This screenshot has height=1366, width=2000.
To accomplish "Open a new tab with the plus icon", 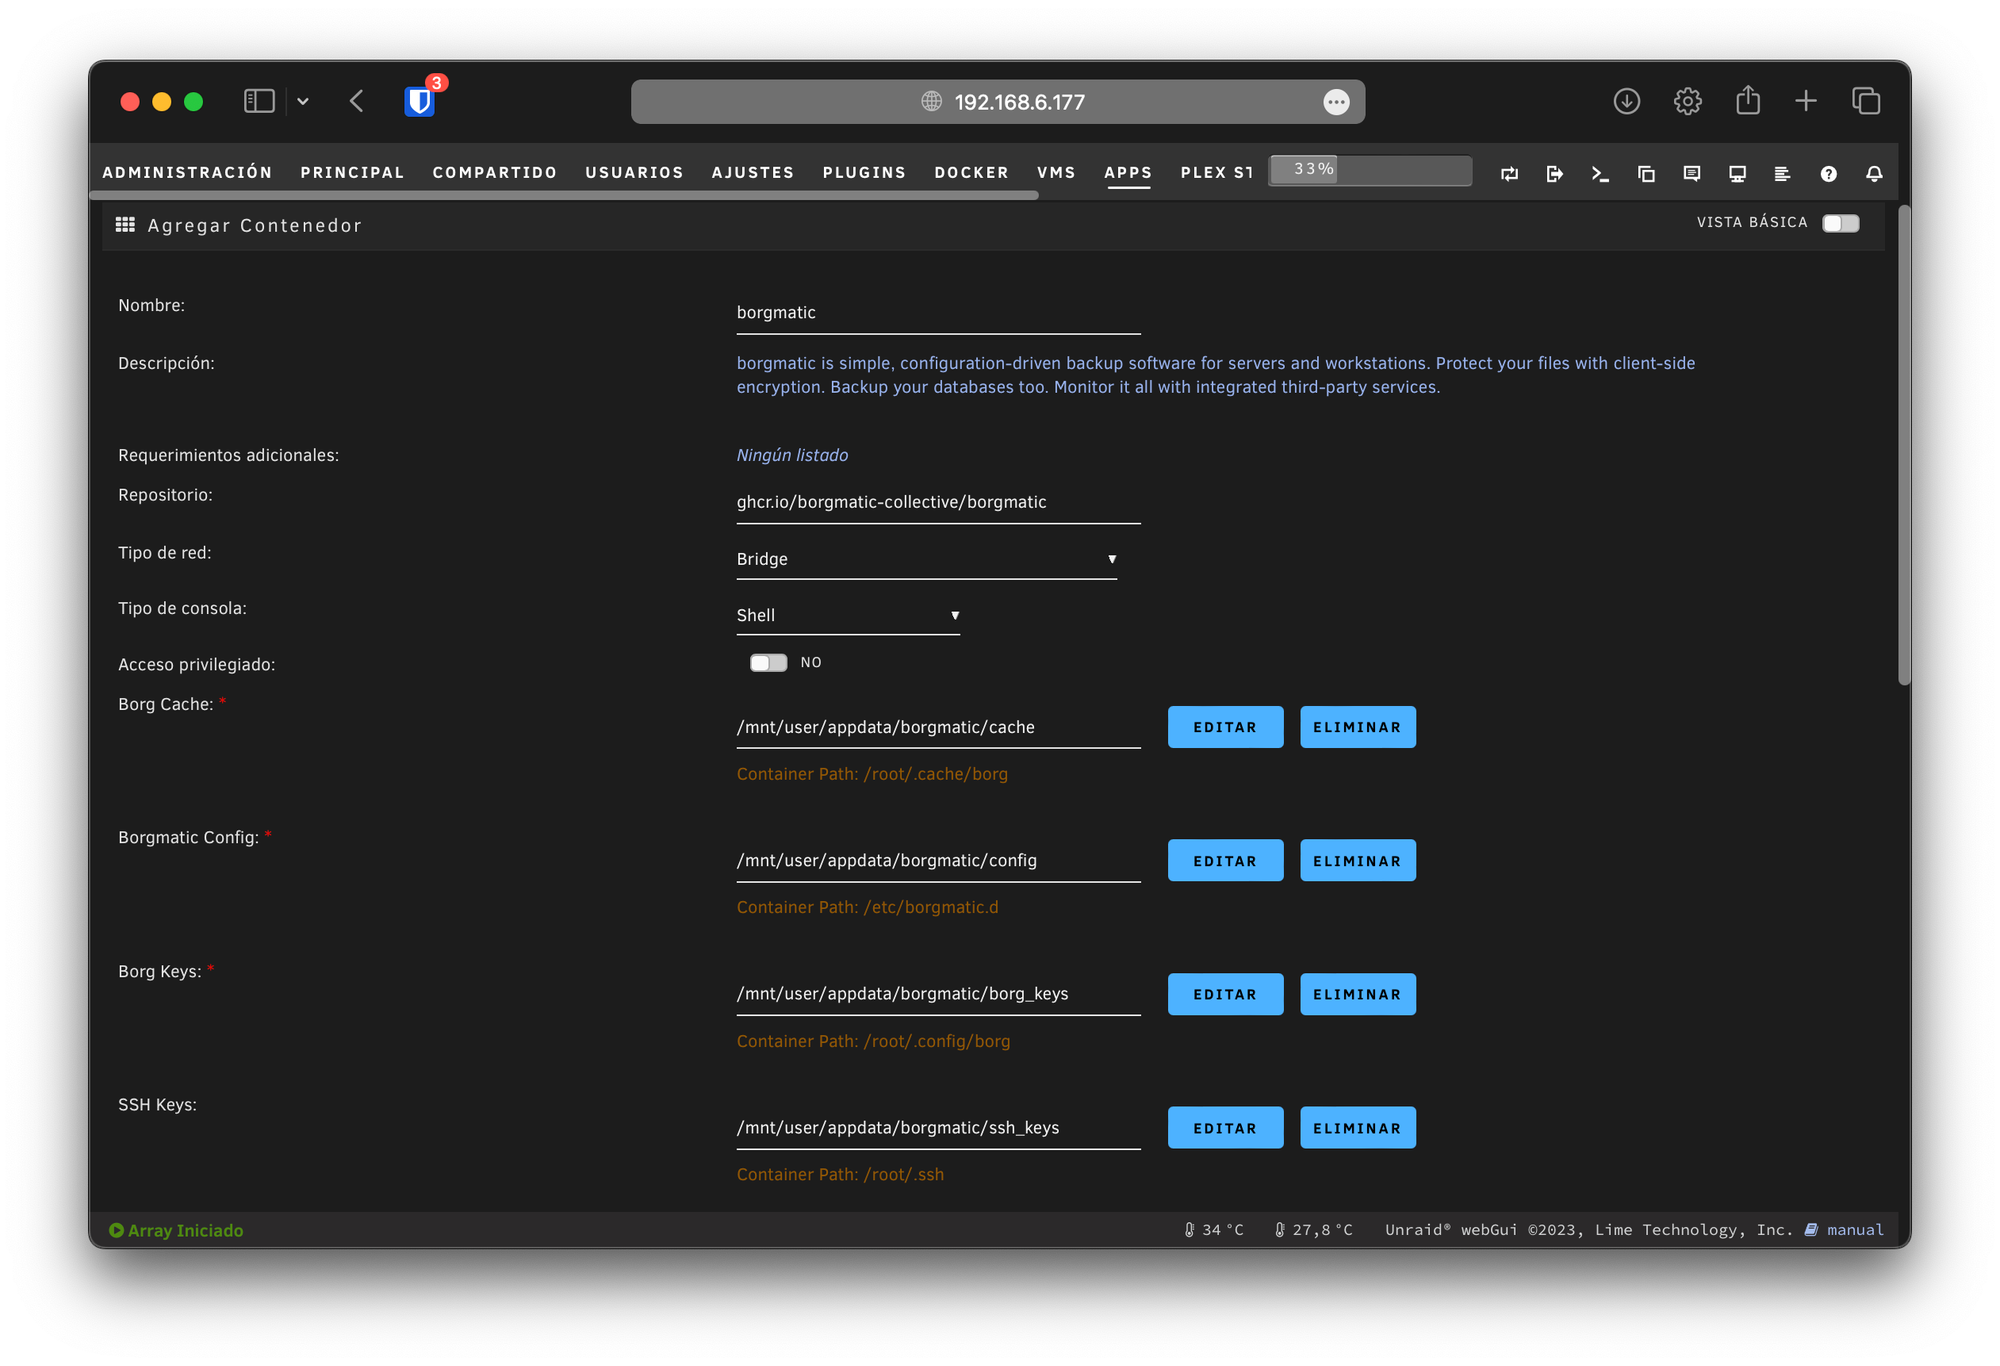I will [x=1806, y=101].
